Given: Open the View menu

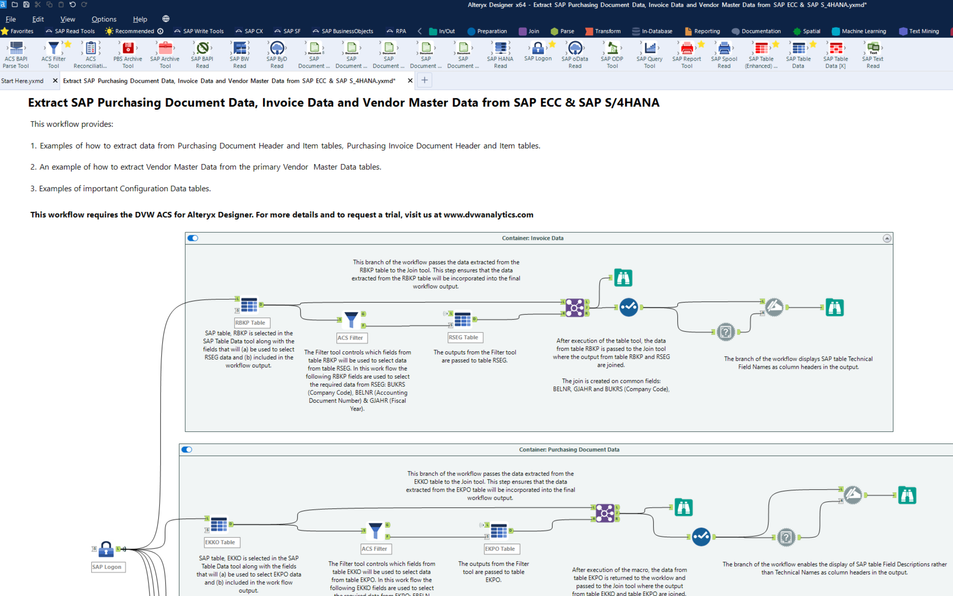Looking at the screenshot, I should click(x=67, y=19).
